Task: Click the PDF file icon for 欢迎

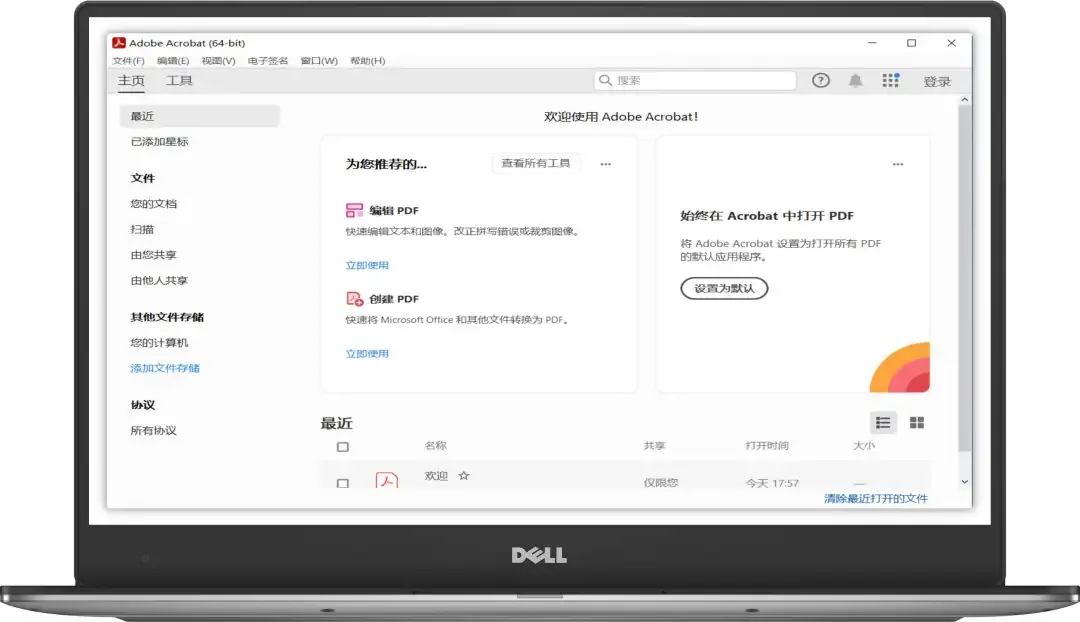Action: pos(386,479)
